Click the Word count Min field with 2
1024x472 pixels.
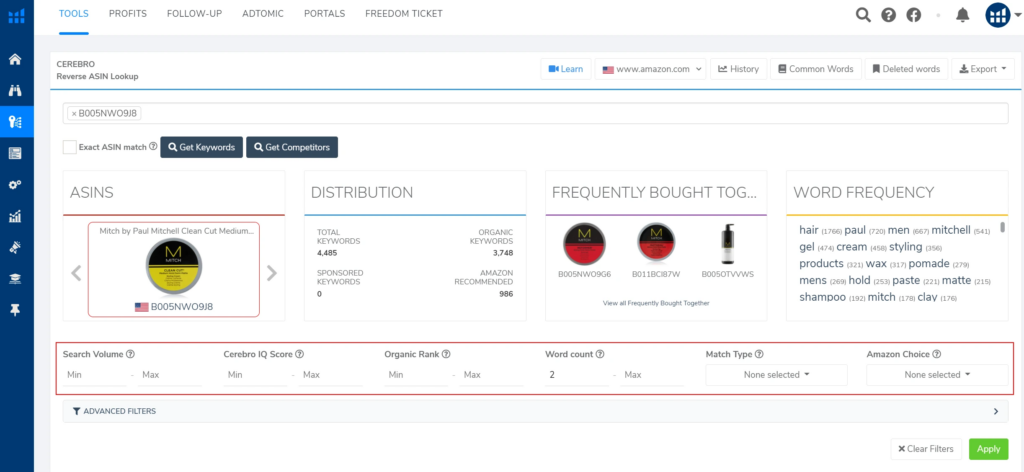(577, 375)
